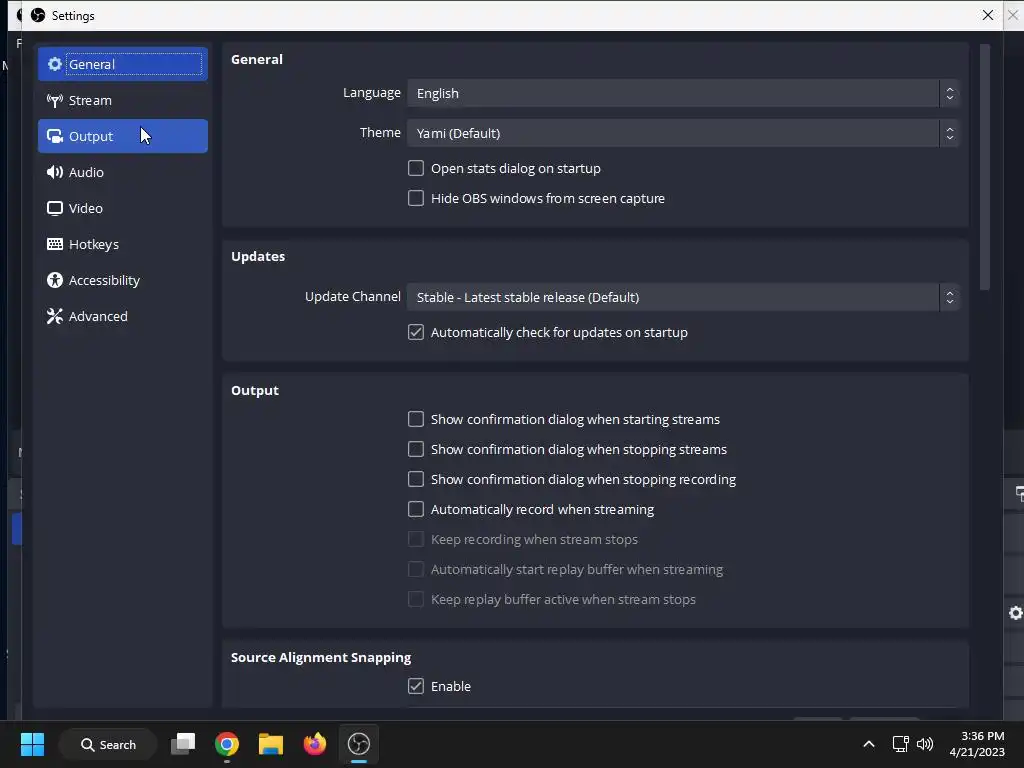Enable Hide OBS windows from screen capture
The width and height of the screenshot is (1024, 768).
(x=416, y=199)
